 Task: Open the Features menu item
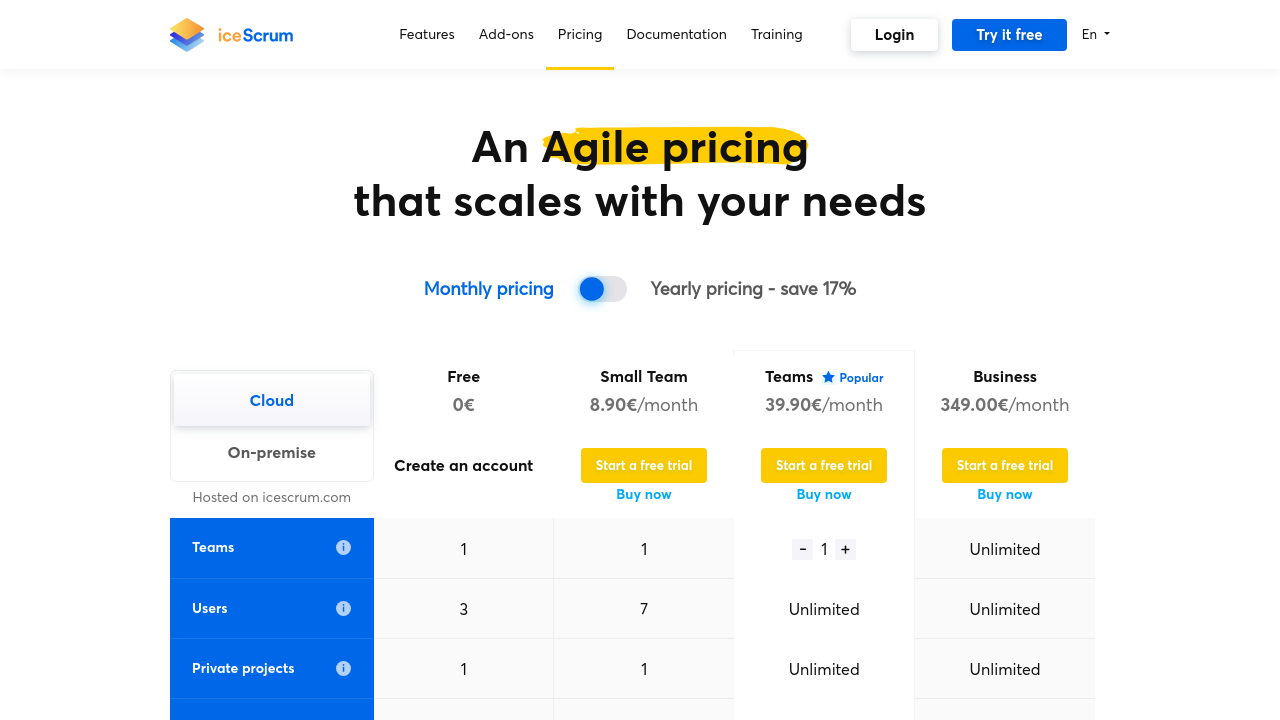[x=427, y=34]
